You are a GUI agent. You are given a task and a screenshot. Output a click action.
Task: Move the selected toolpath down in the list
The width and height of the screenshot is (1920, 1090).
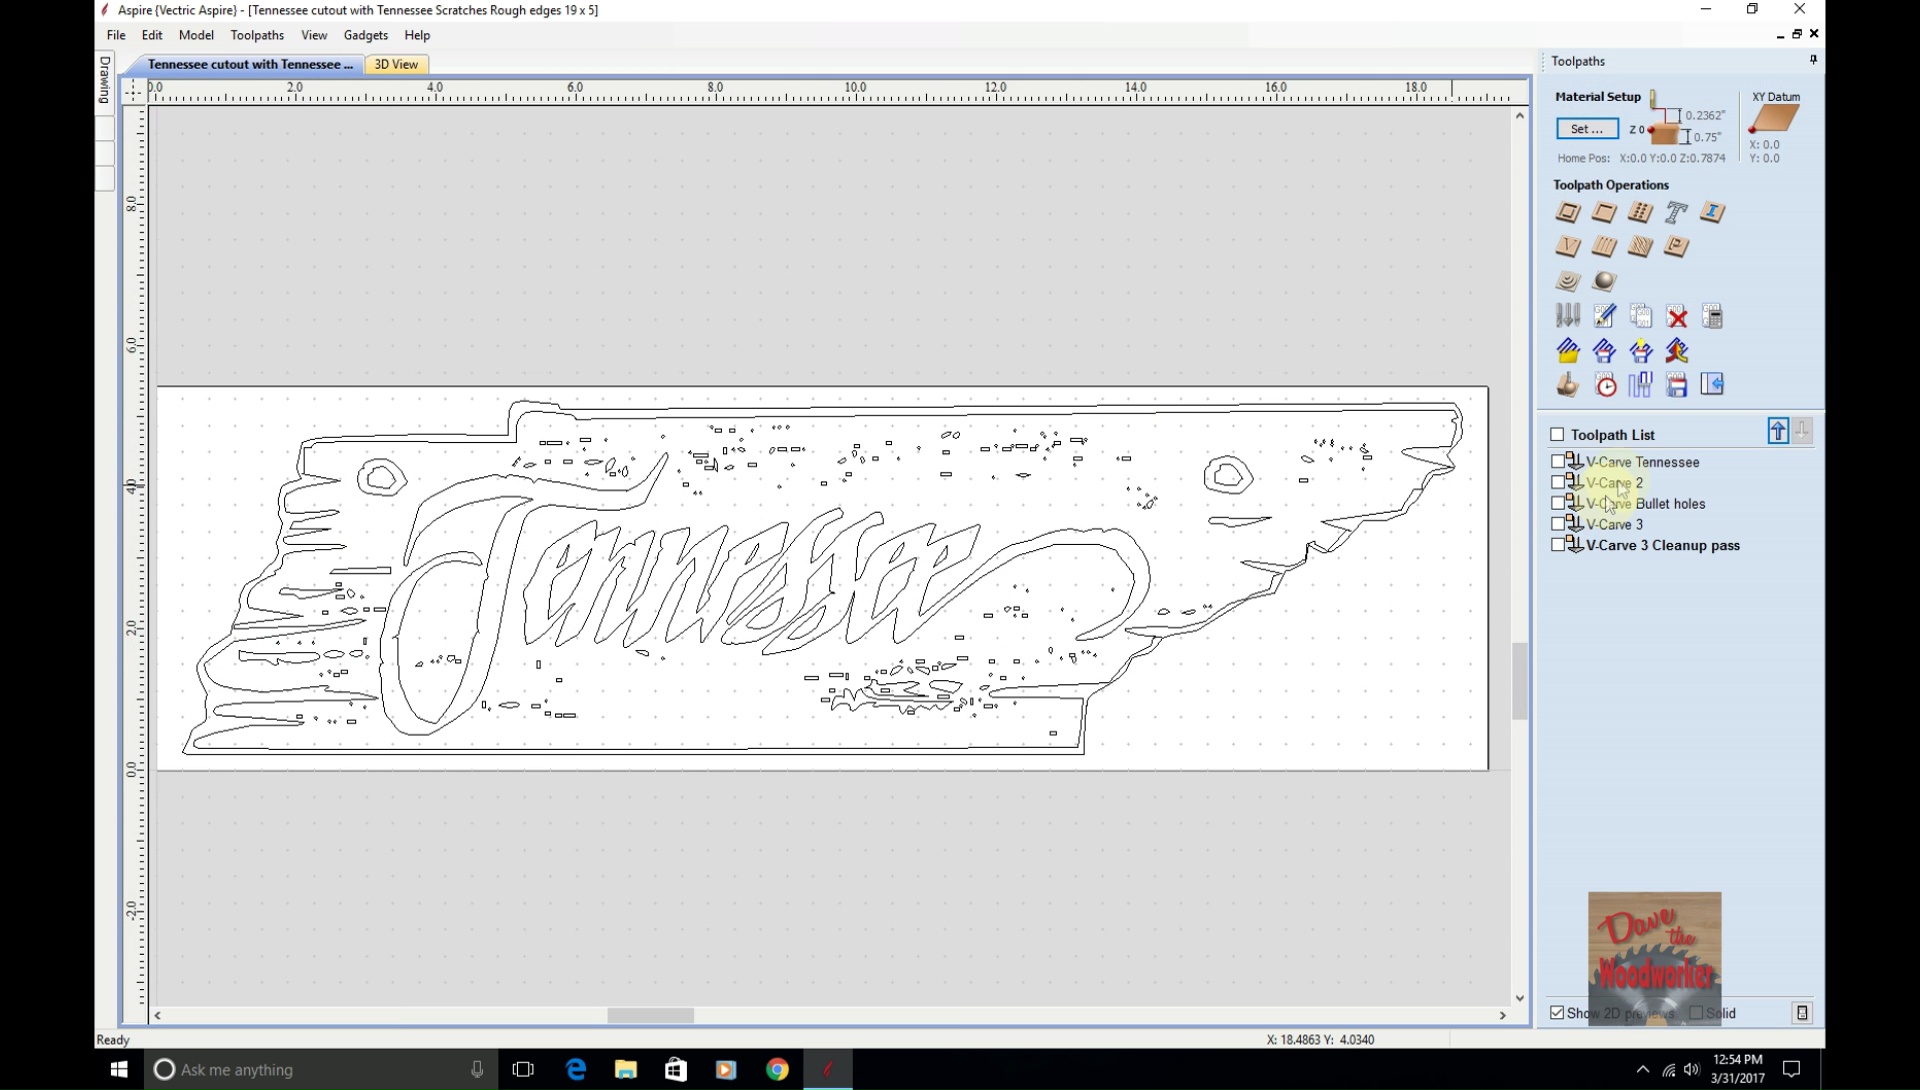pyautogui.click(x=1802, y=431)
